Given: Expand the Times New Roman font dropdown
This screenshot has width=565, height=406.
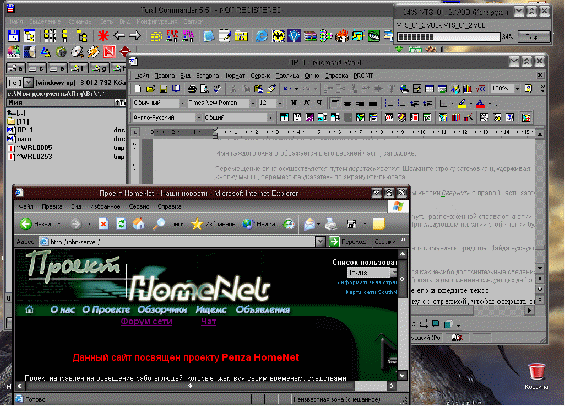Looking at the screenshot, I should [x=253, y=103].
